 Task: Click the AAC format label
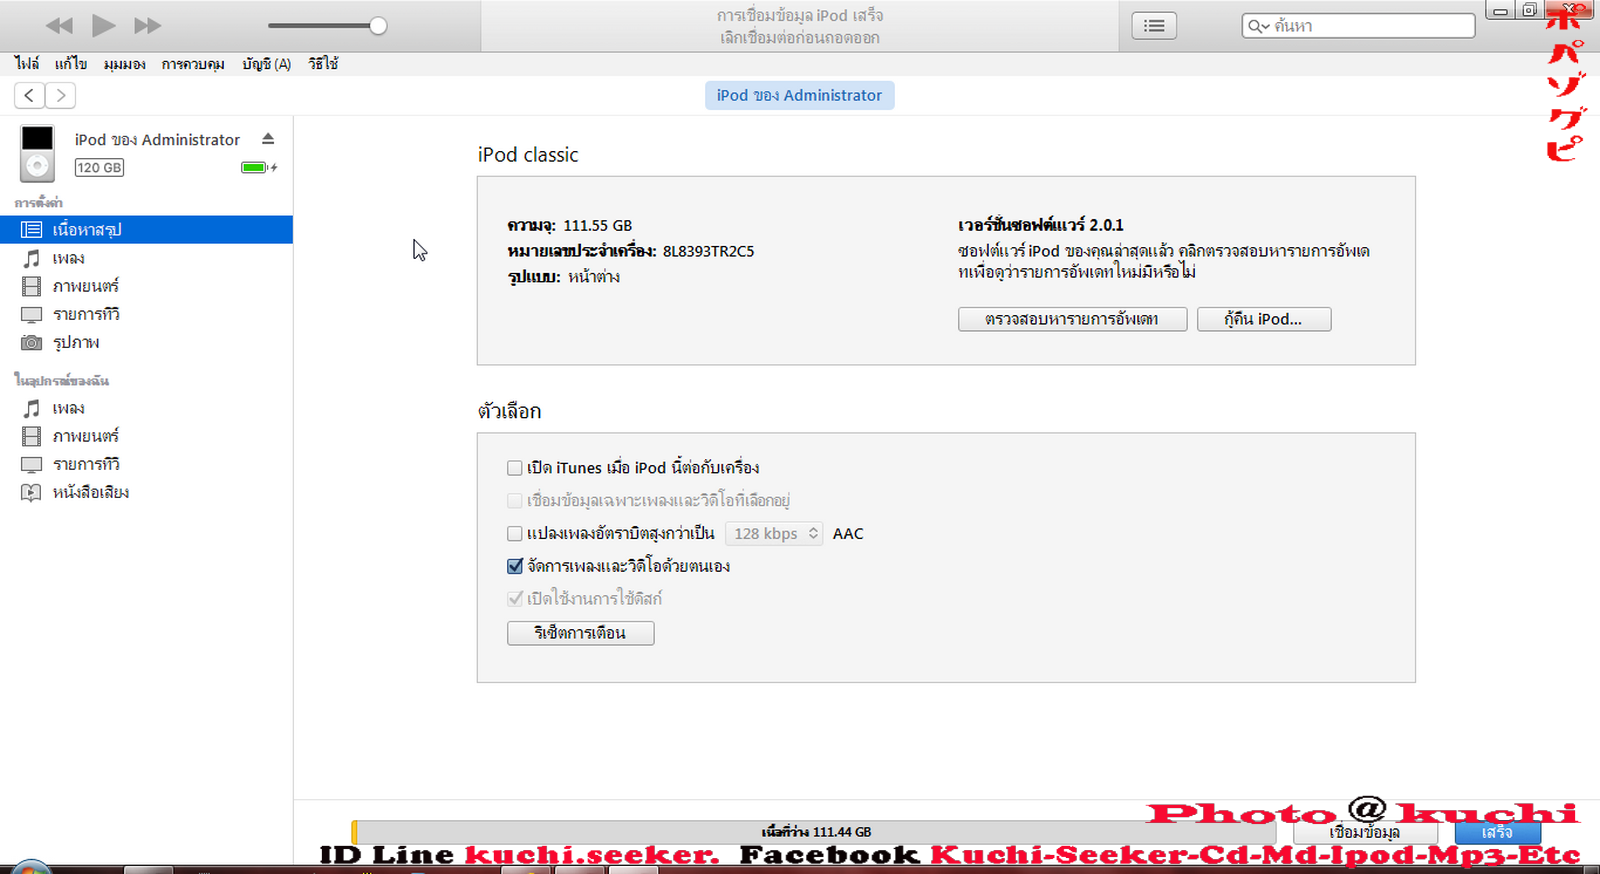point(848,534)
